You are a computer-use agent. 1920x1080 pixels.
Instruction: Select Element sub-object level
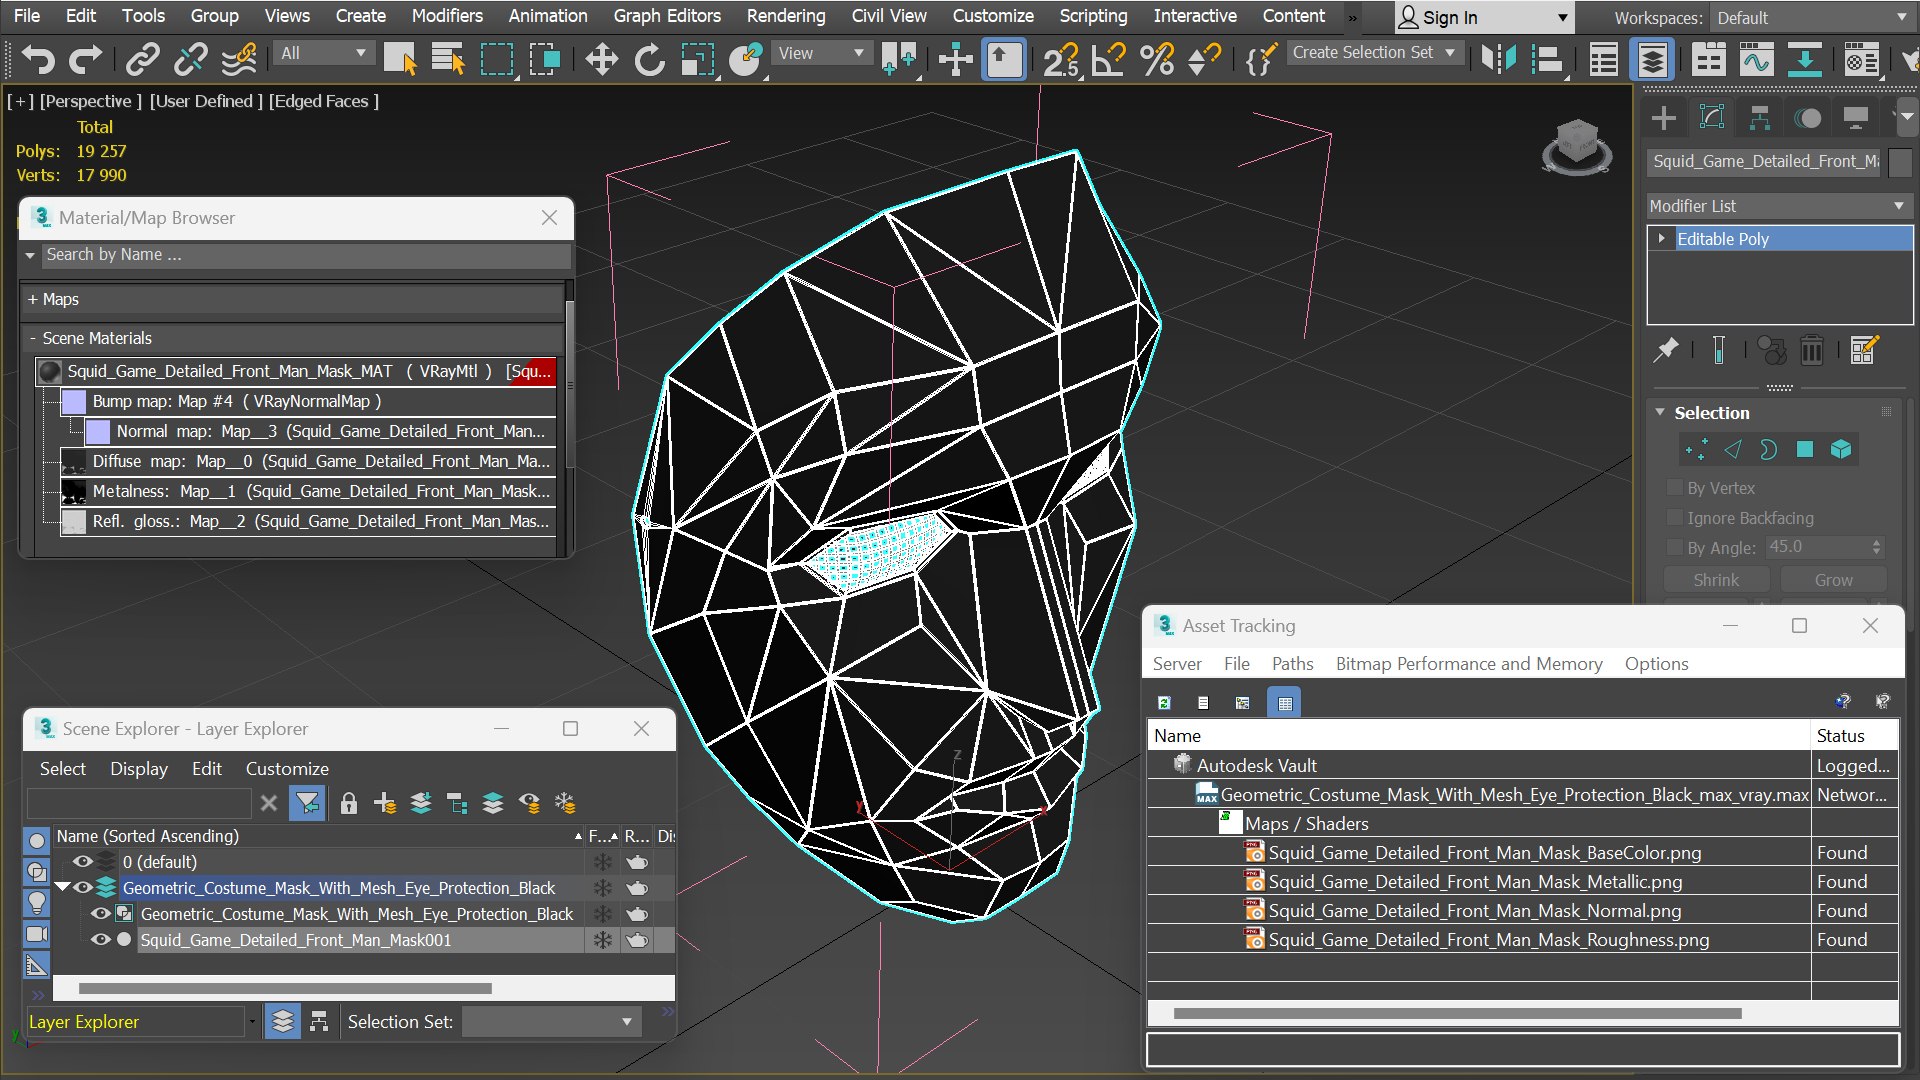coord(1841,450)
